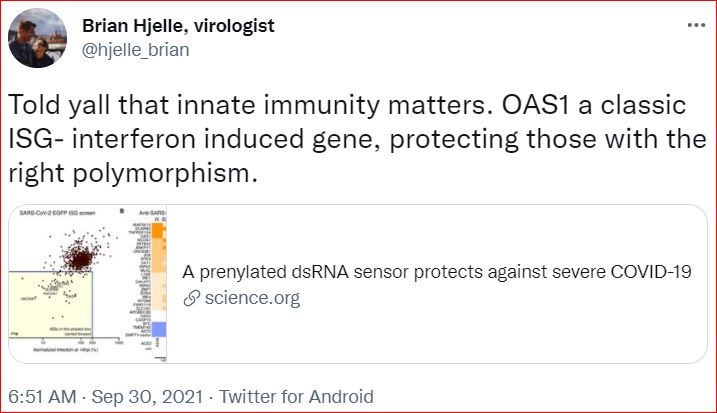Click the blue heatmap cell in preview
The image size is (717, 413).
click(x=158, y=329)
